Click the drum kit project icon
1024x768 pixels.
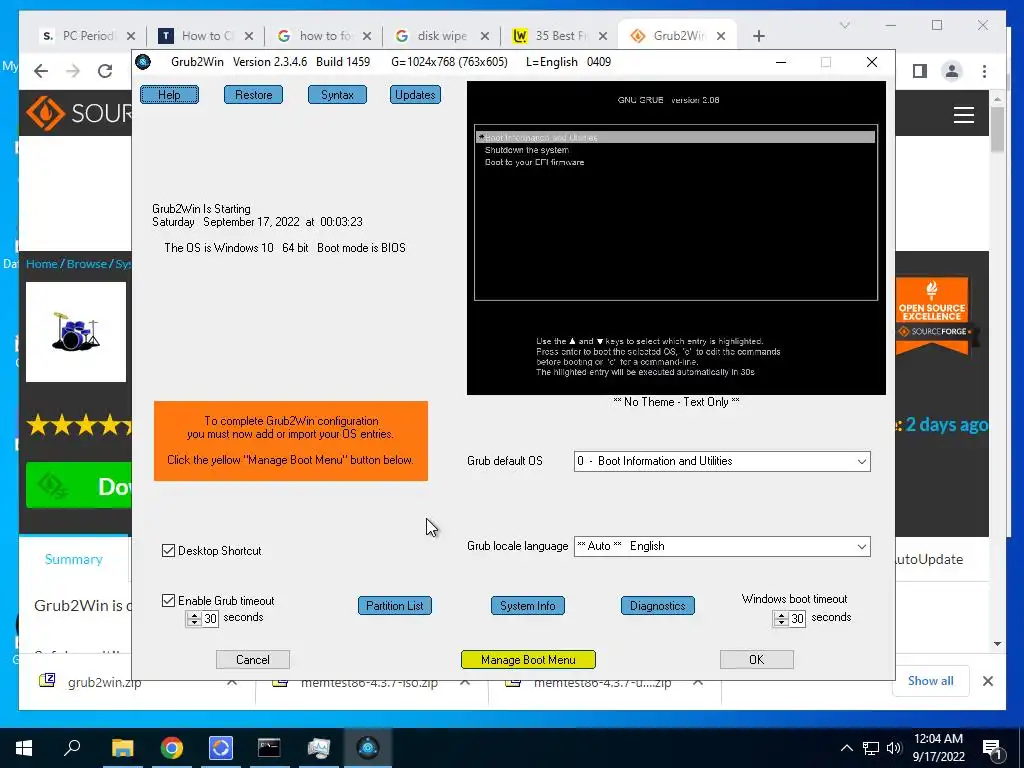[x=76, y=332]
